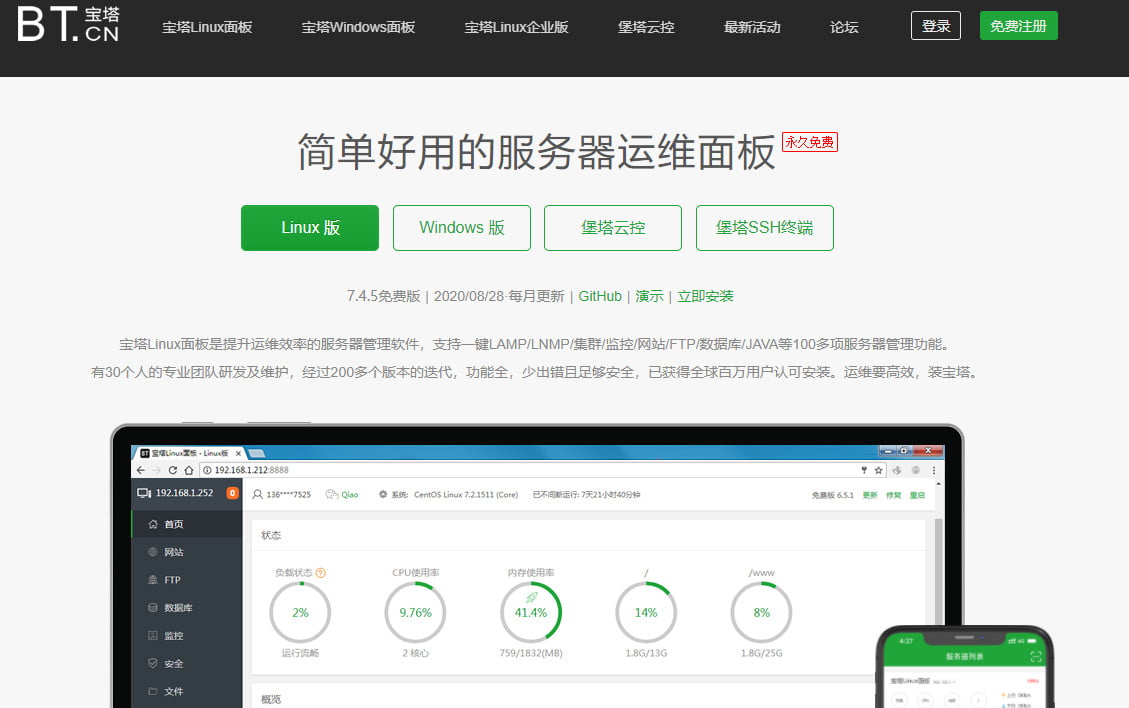
Task: Click the green 免费注册 button
Action: click(x=1019, y=26)
